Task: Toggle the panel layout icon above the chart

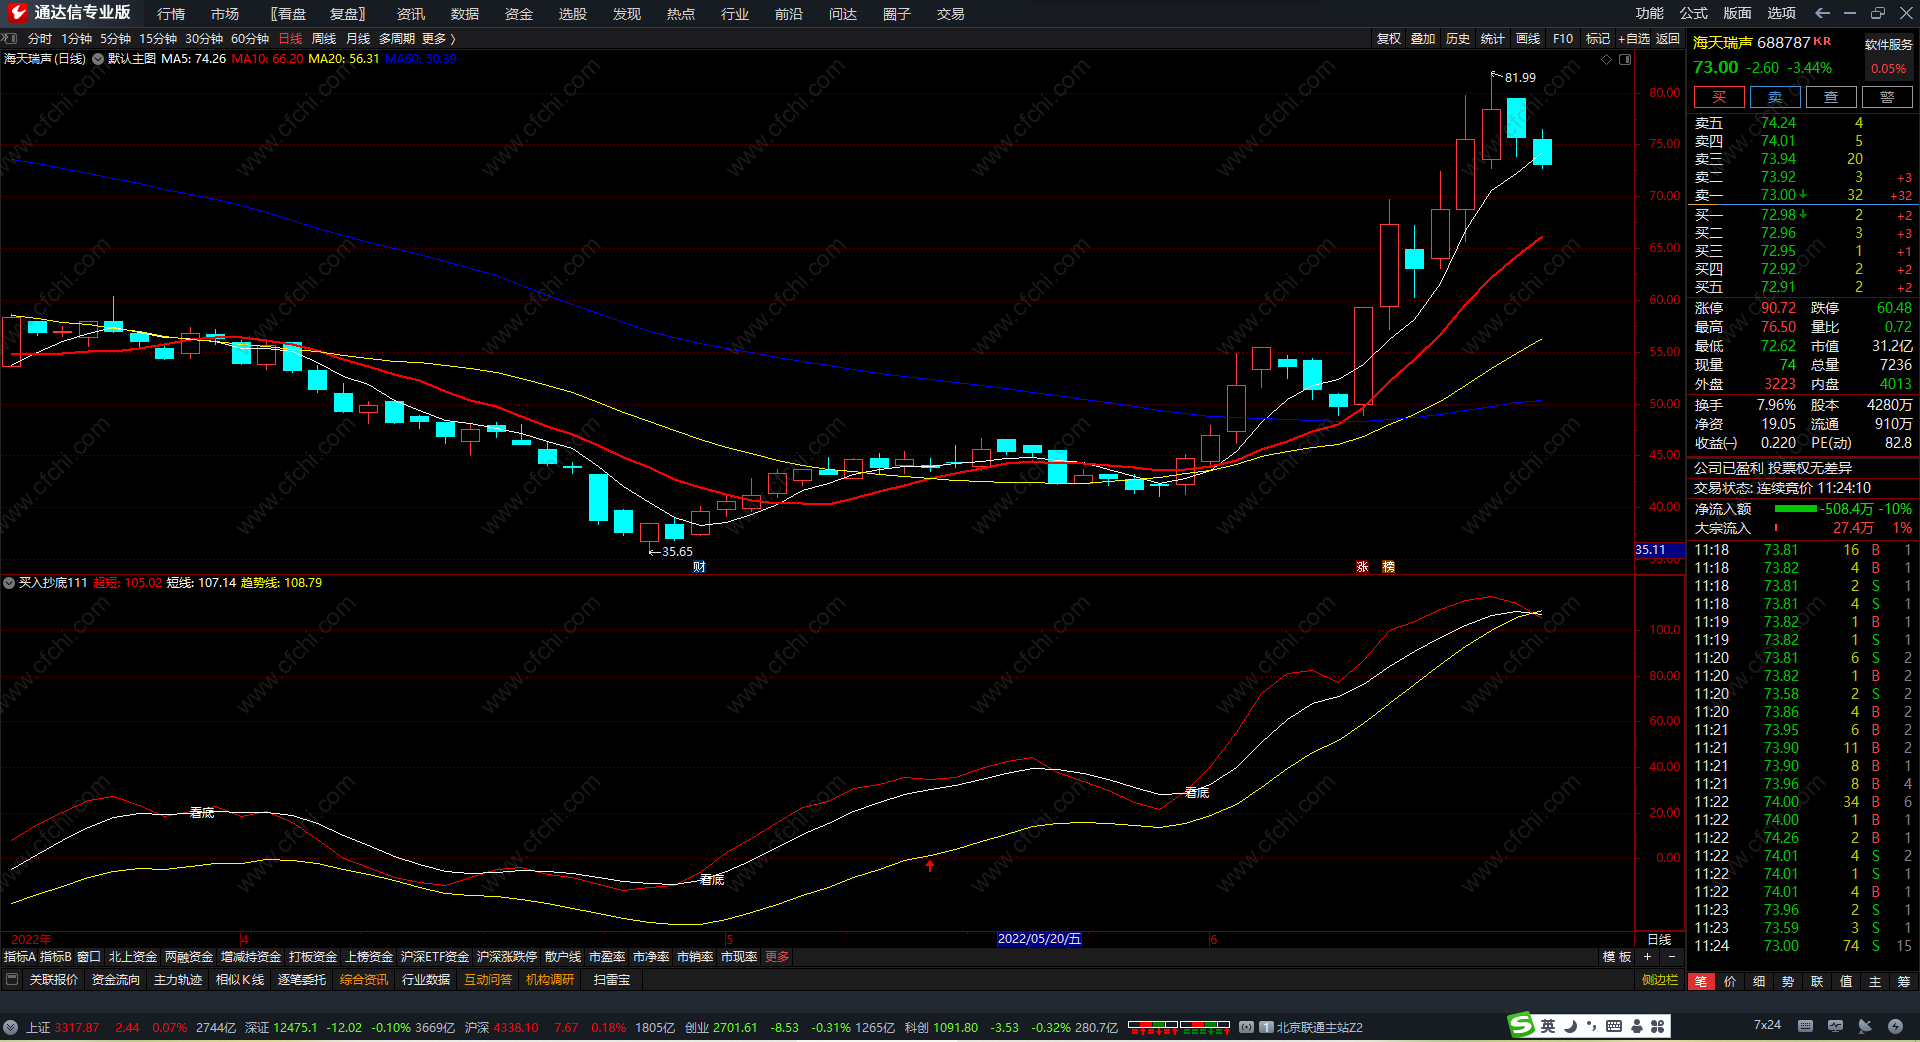Action: point(1625,59)
